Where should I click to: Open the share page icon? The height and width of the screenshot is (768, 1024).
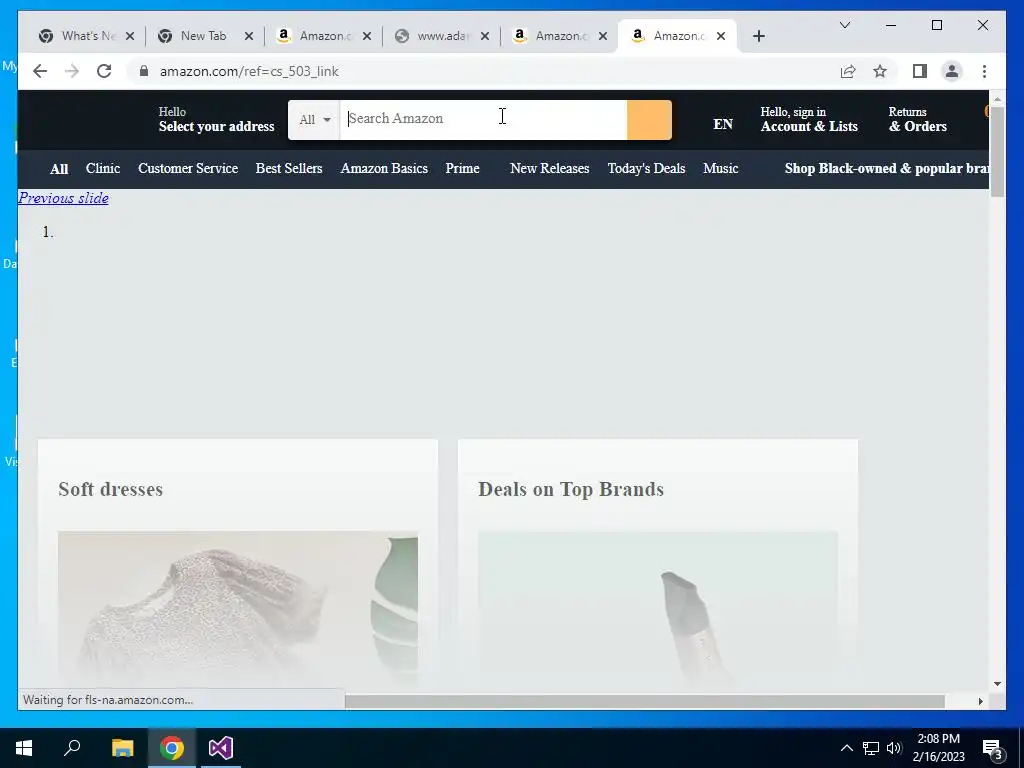(x=848, y=71)
